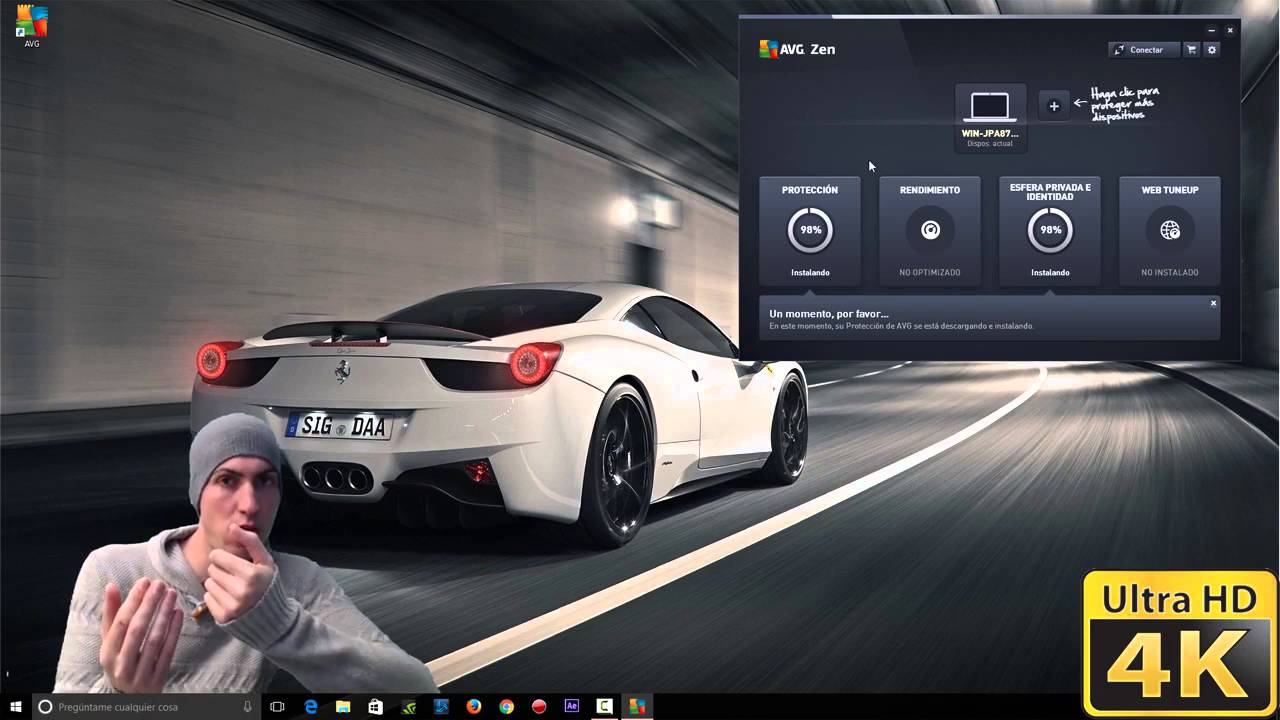The image size is (1280, 720).
Task: Launch Microsoft Edge from the taskbar
Action: click(311, 706)
